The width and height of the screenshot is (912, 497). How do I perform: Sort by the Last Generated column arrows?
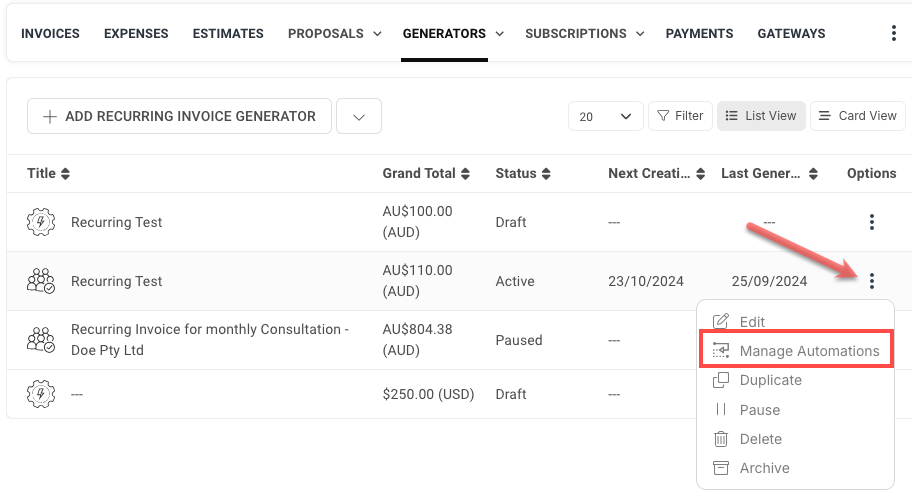point(813,173)
